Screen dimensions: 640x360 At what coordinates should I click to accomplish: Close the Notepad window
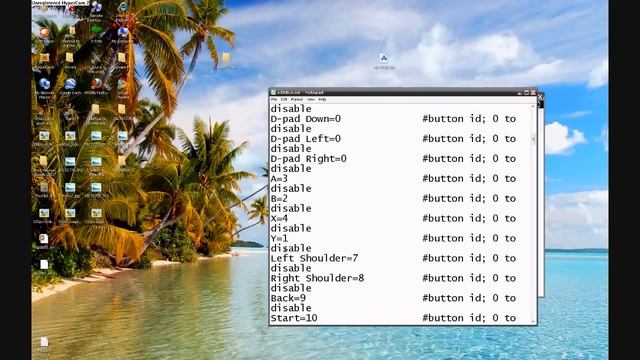pyautogui.click(x=533, y=93)
